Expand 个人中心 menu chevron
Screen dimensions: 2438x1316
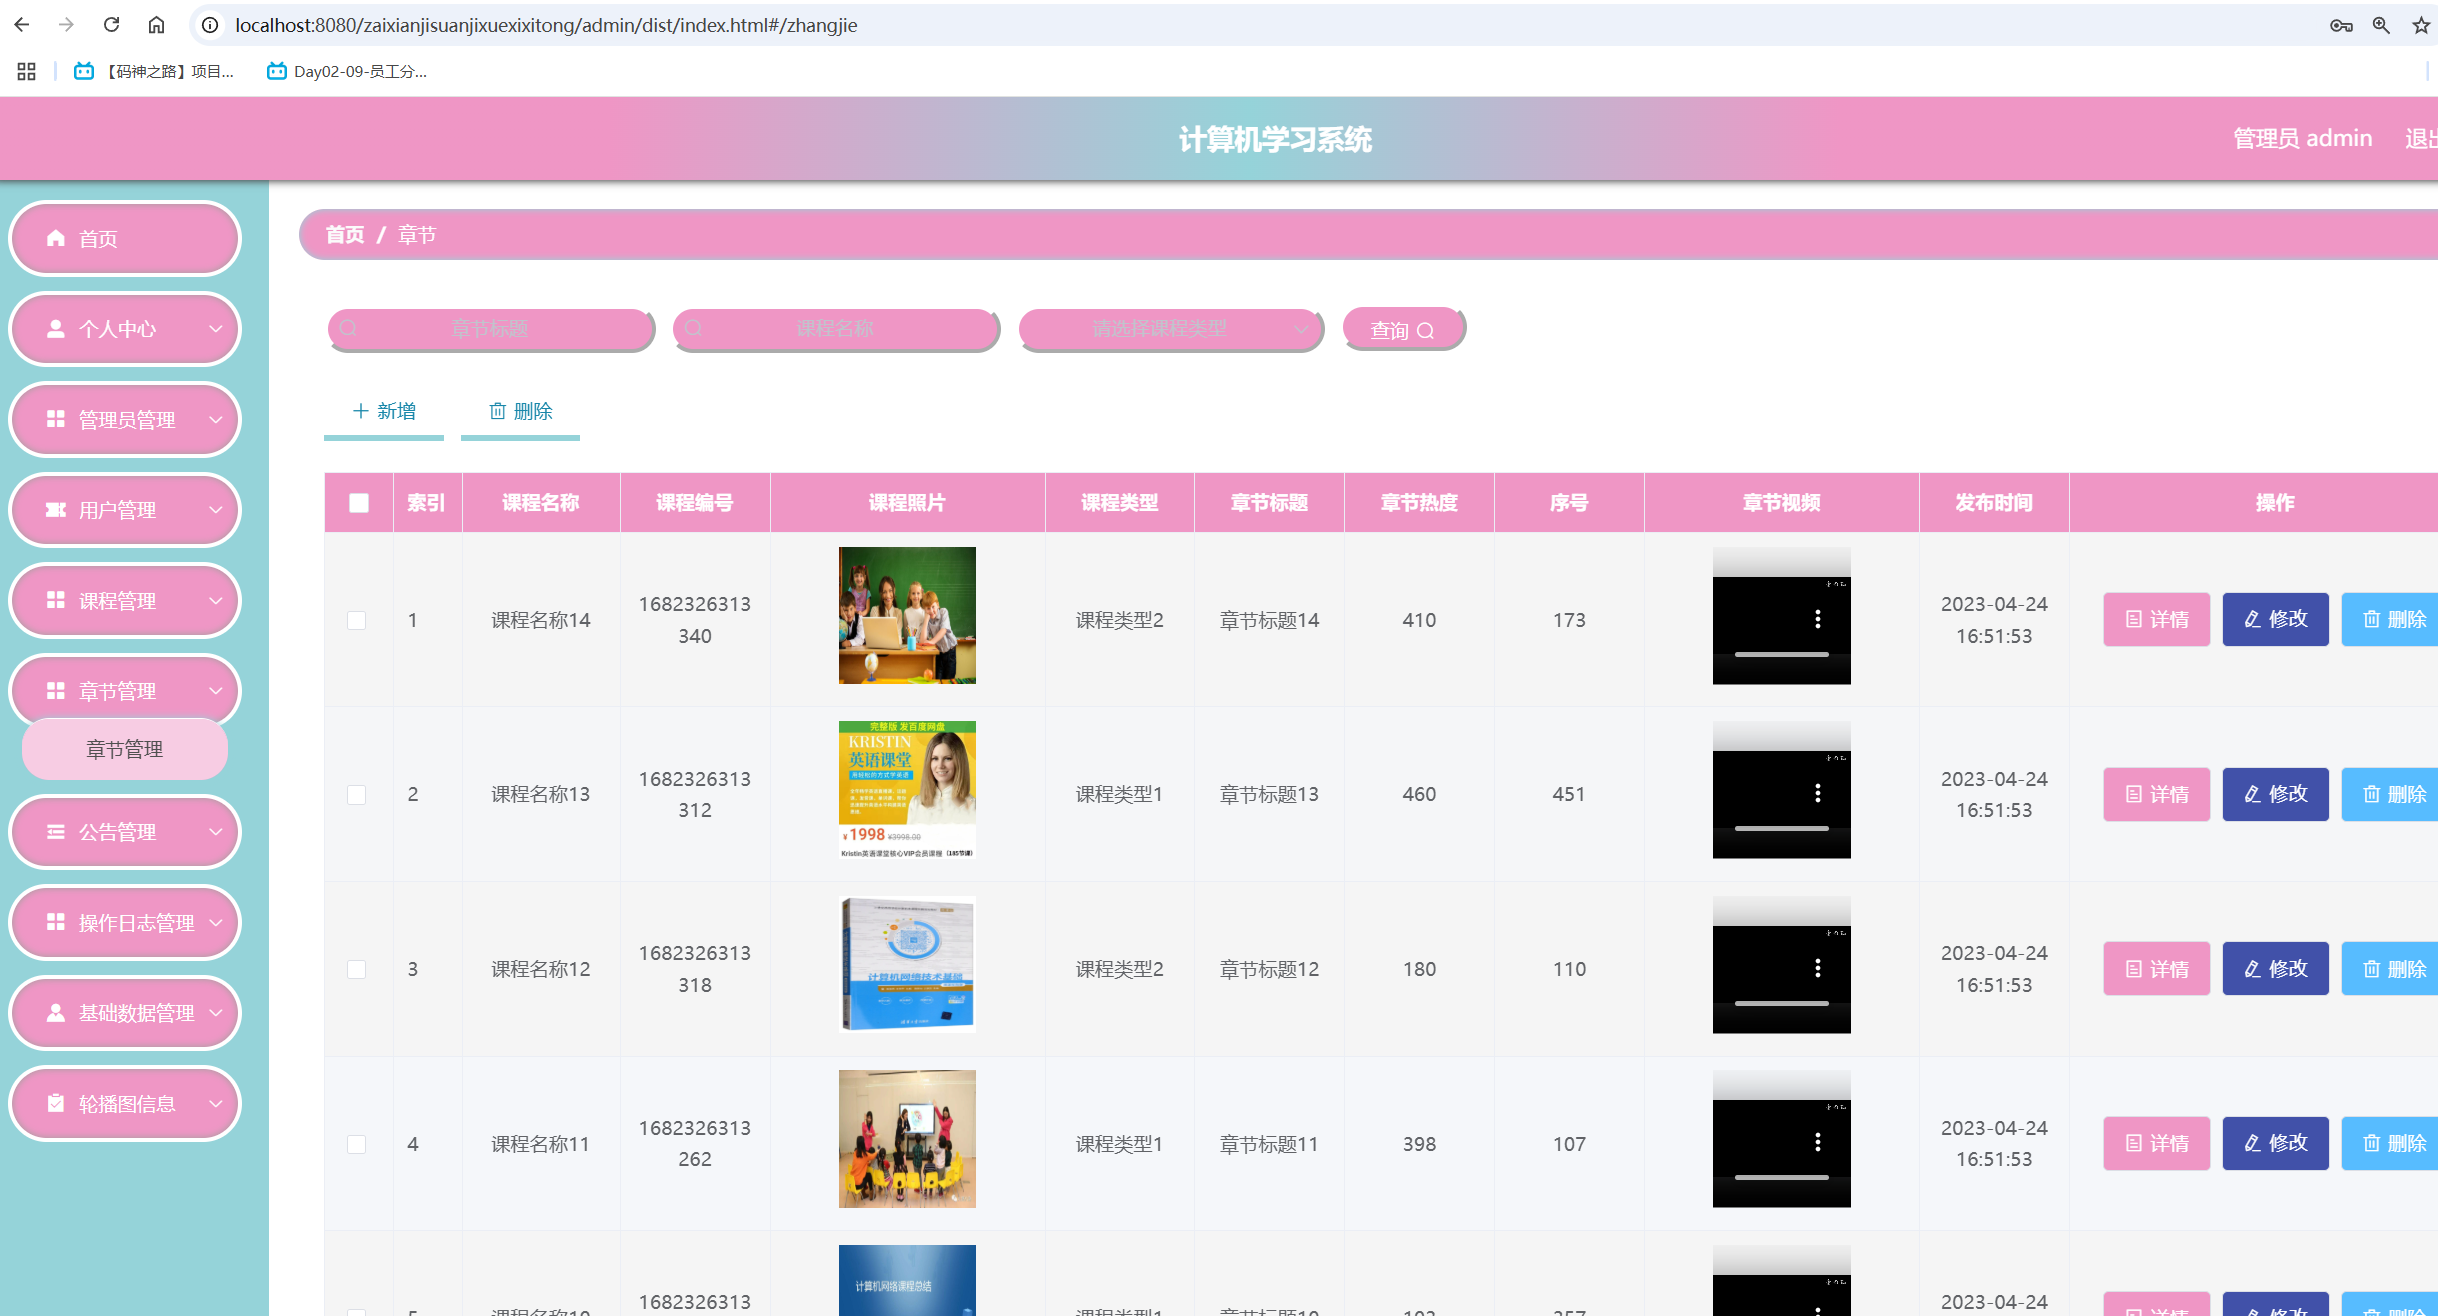[x=215, y=328]
